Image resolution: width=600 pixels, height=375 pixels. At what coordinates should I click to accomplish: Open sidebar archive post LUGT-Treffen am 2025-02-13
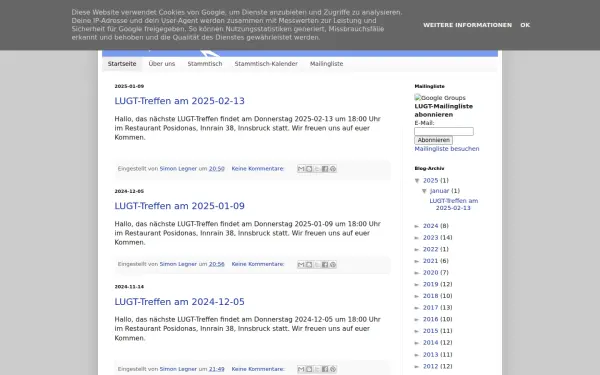tap(453, 205)
